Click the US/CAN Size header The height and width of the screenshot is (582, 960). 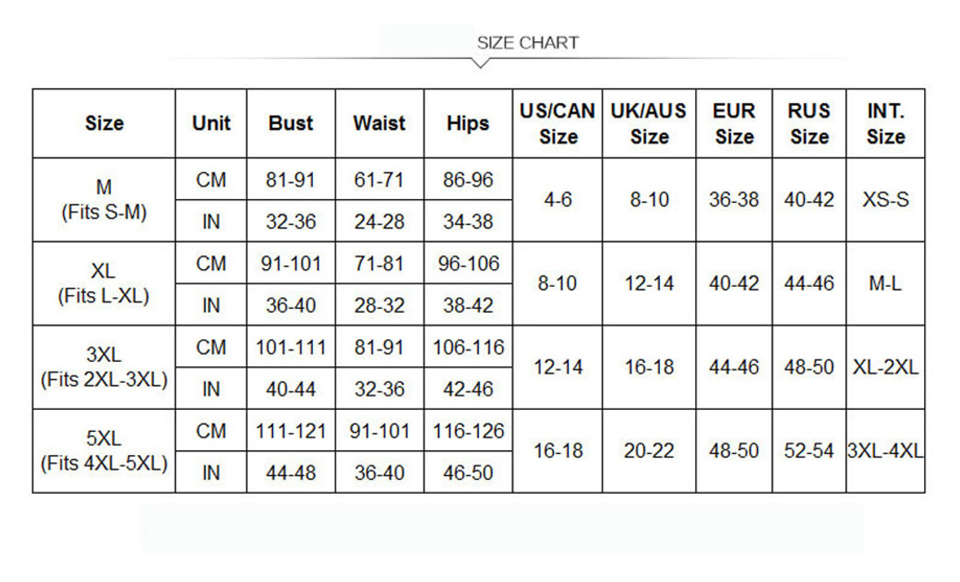(558, 123)
